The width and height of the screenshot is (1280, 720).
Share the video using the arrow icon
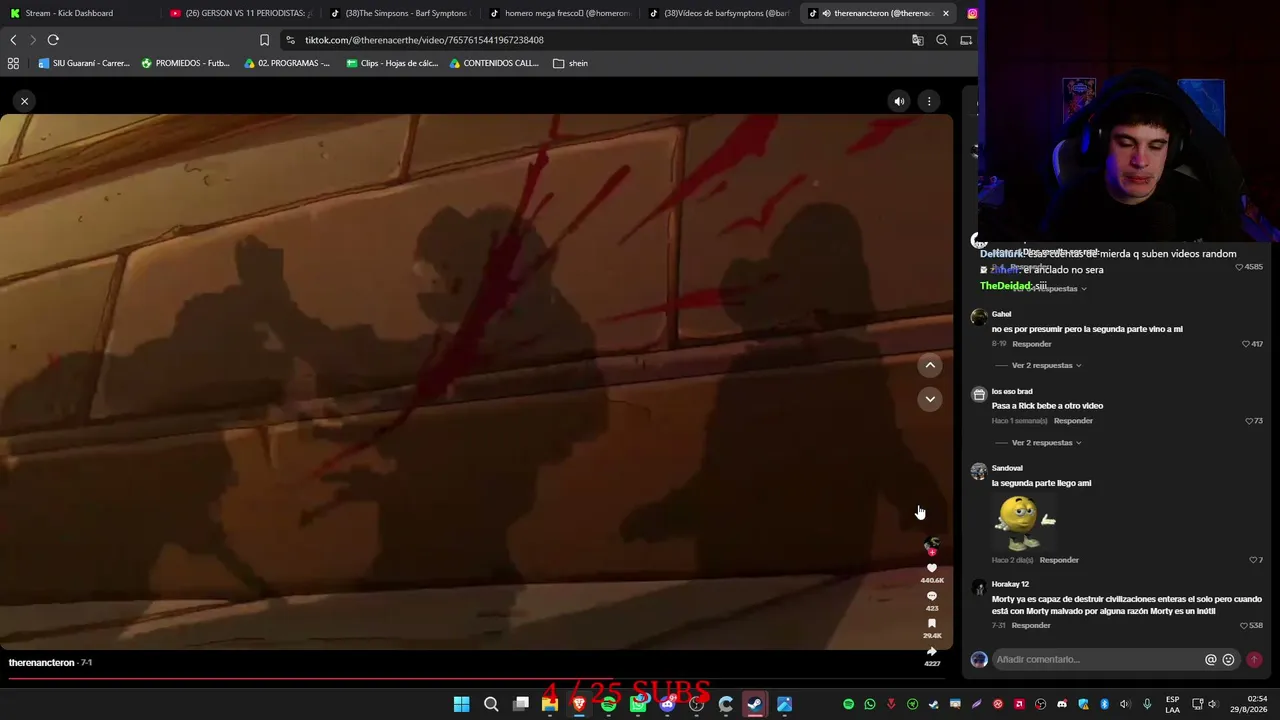[932, 651]
